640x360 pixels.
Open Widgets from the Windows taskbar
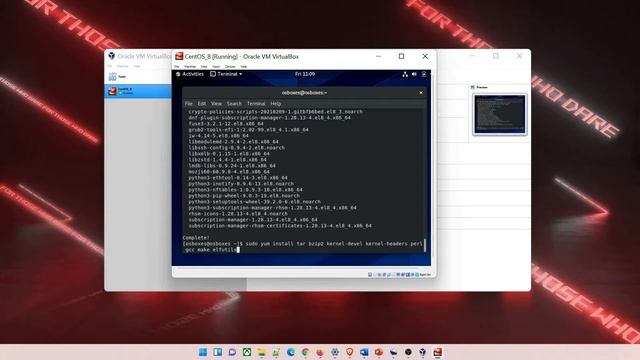218,352
